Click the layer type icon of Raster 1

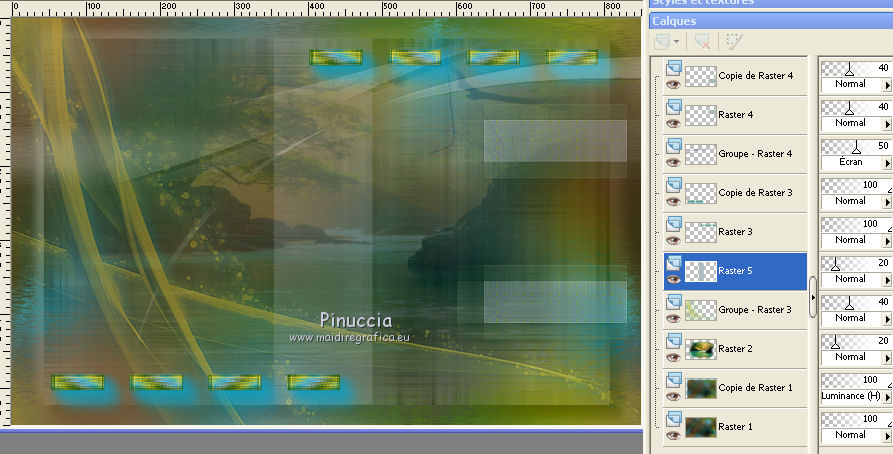[x=674, y=419]
